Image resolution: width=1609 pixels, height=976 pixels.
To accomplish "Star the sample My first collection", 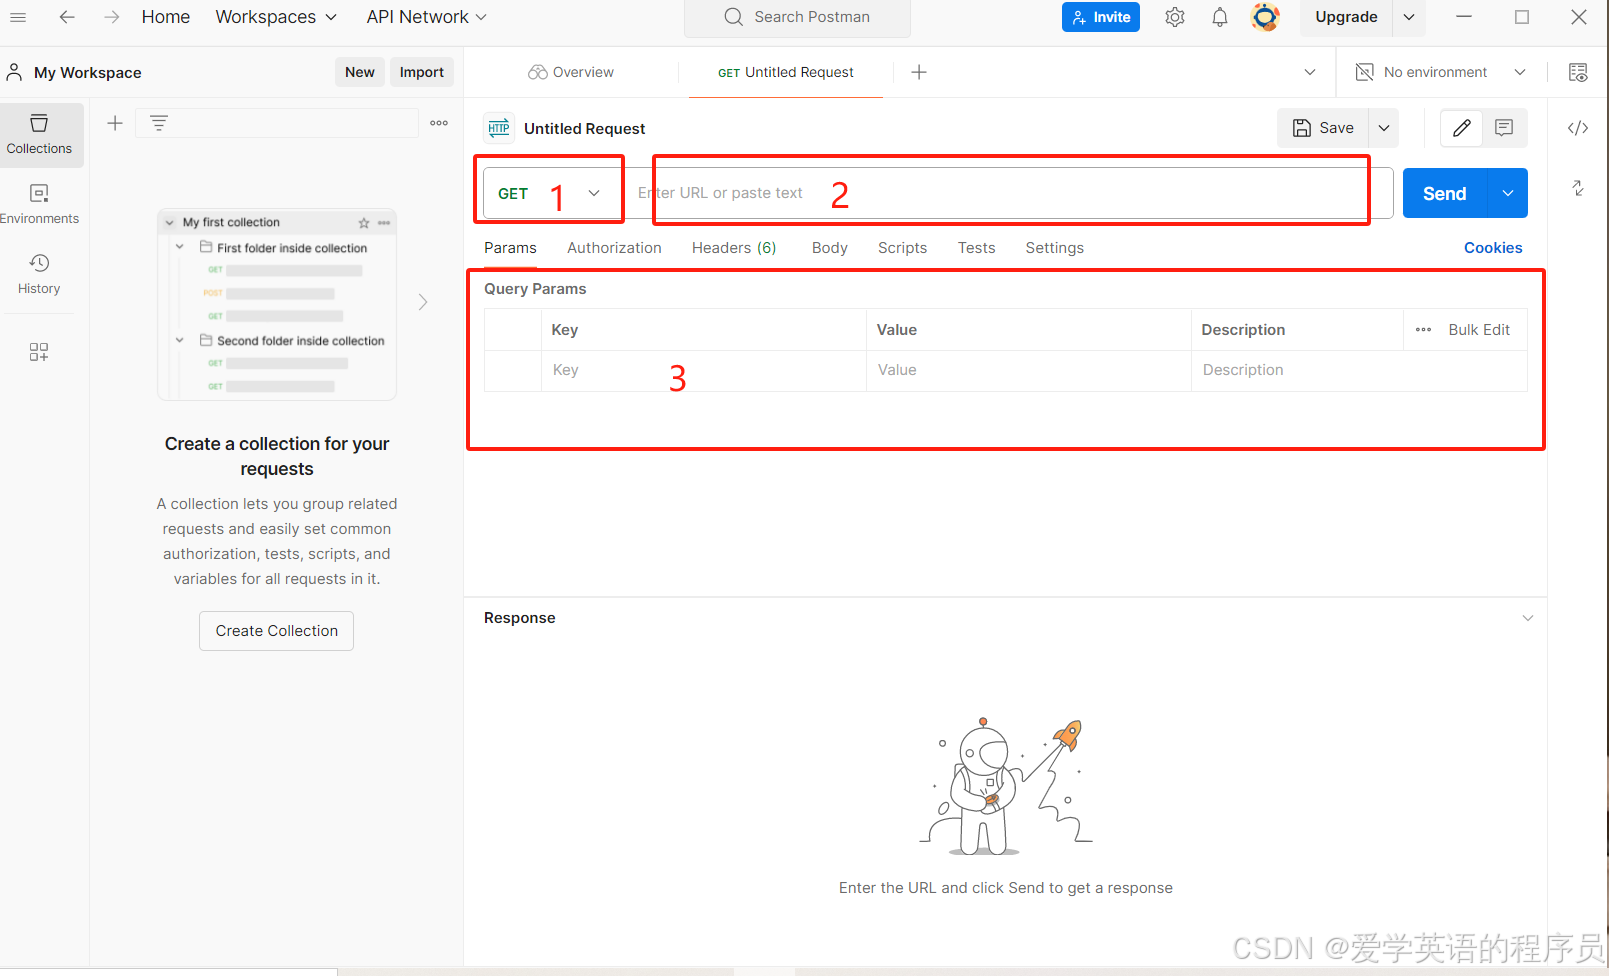I will coord(364,223).
